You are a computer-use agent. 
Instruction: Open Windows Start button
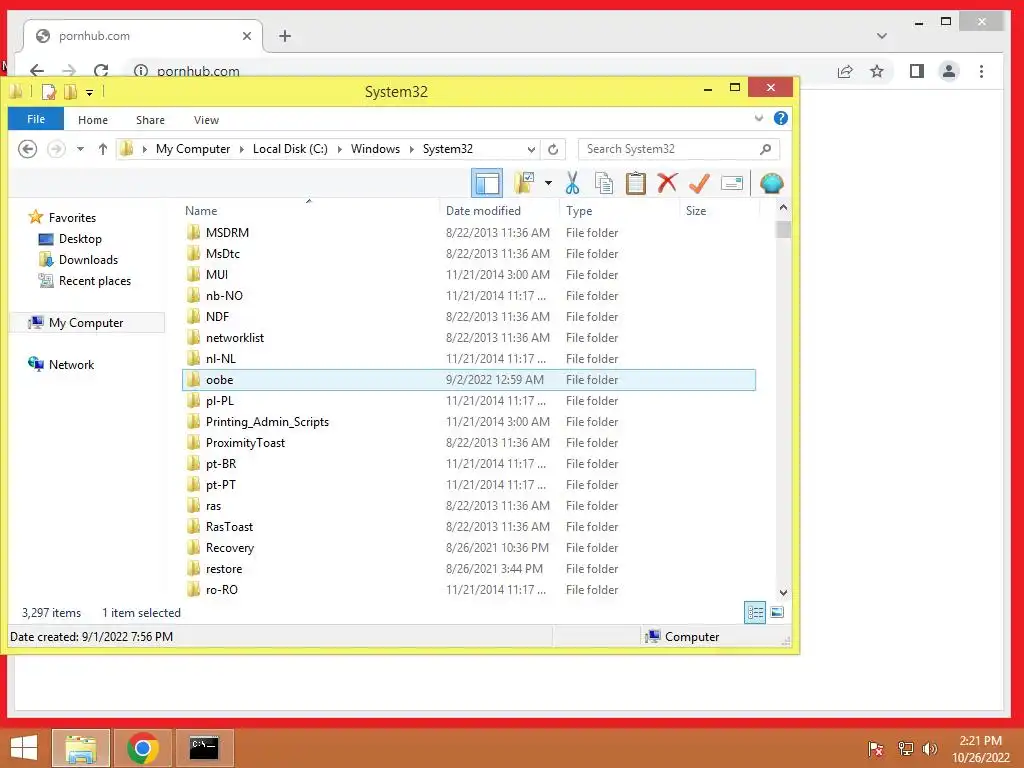[x=24, y=748]
